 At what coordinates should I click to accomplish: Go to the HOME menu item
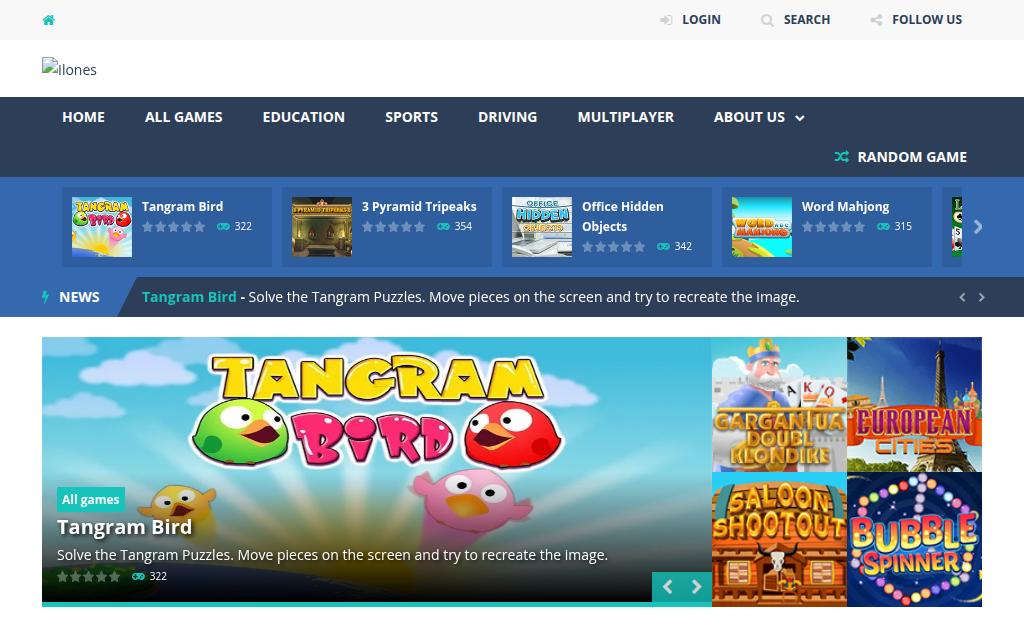pyautogui.click(x=83, y=117)
